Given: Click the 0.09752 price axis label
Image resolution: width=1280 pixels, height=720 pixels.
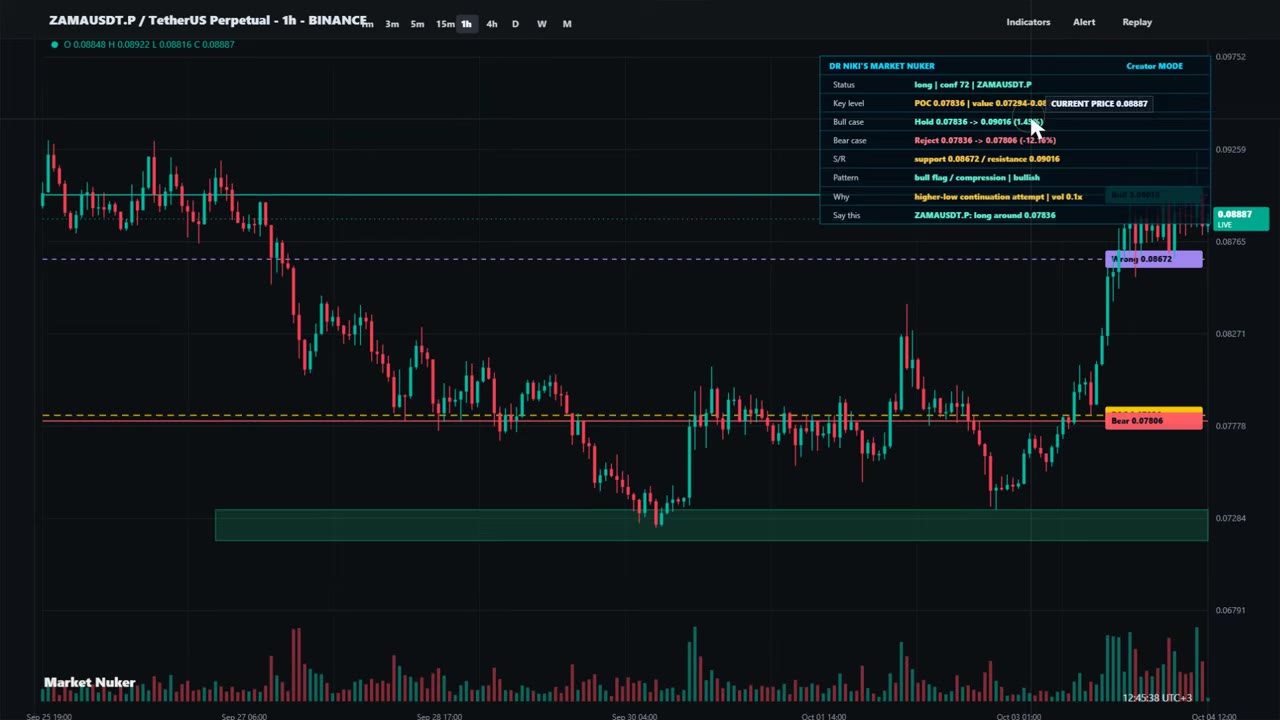Looking at the screenshot, I should click(1230, 57).
